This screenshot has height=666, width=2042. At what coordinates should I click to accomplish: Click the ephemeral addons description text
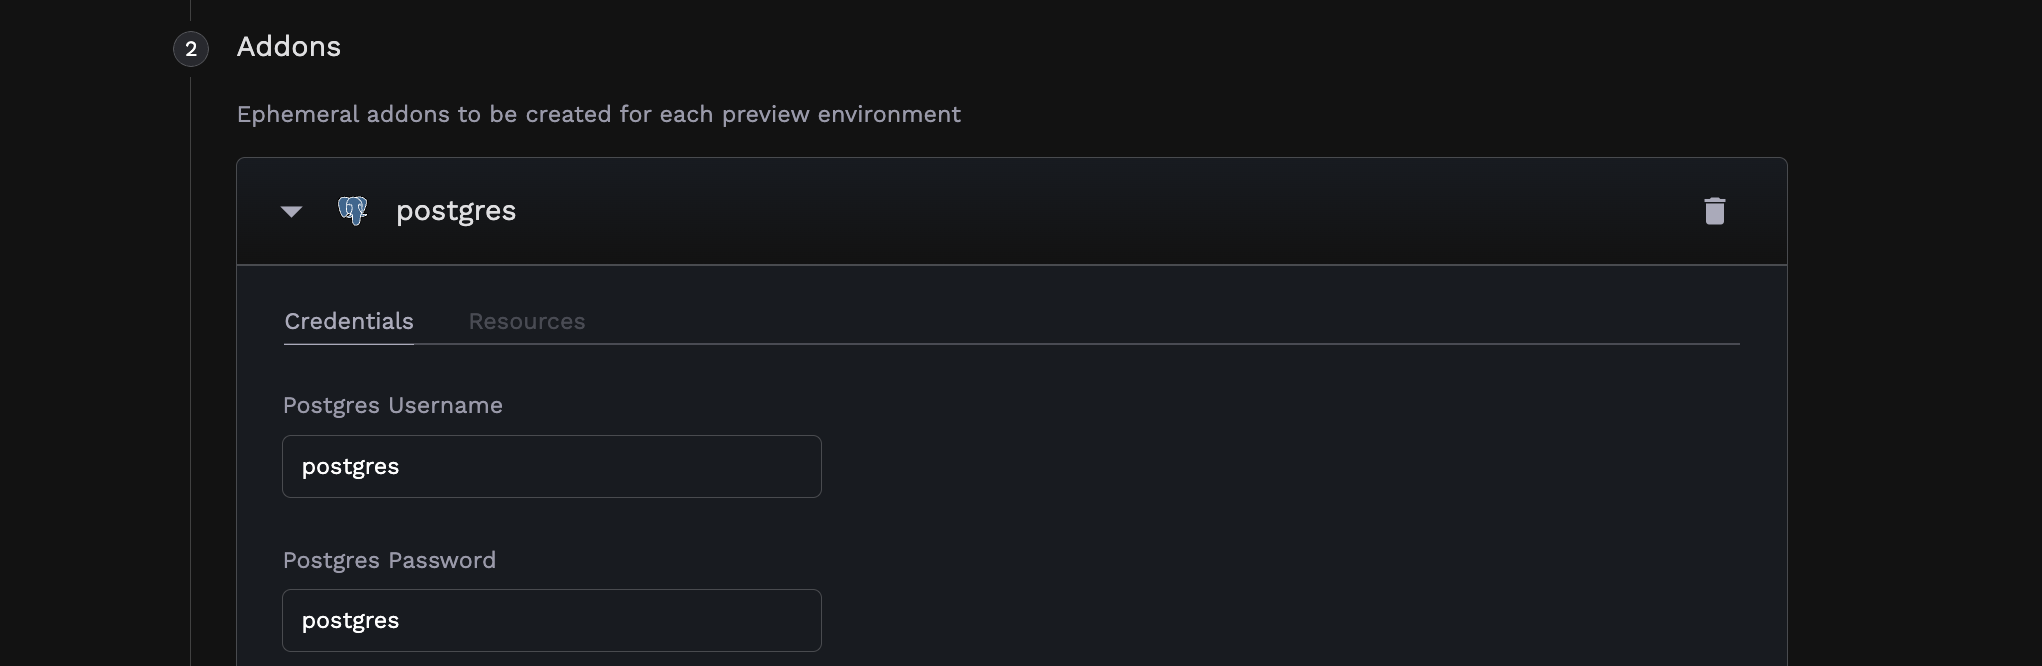(x=598, y=114)
